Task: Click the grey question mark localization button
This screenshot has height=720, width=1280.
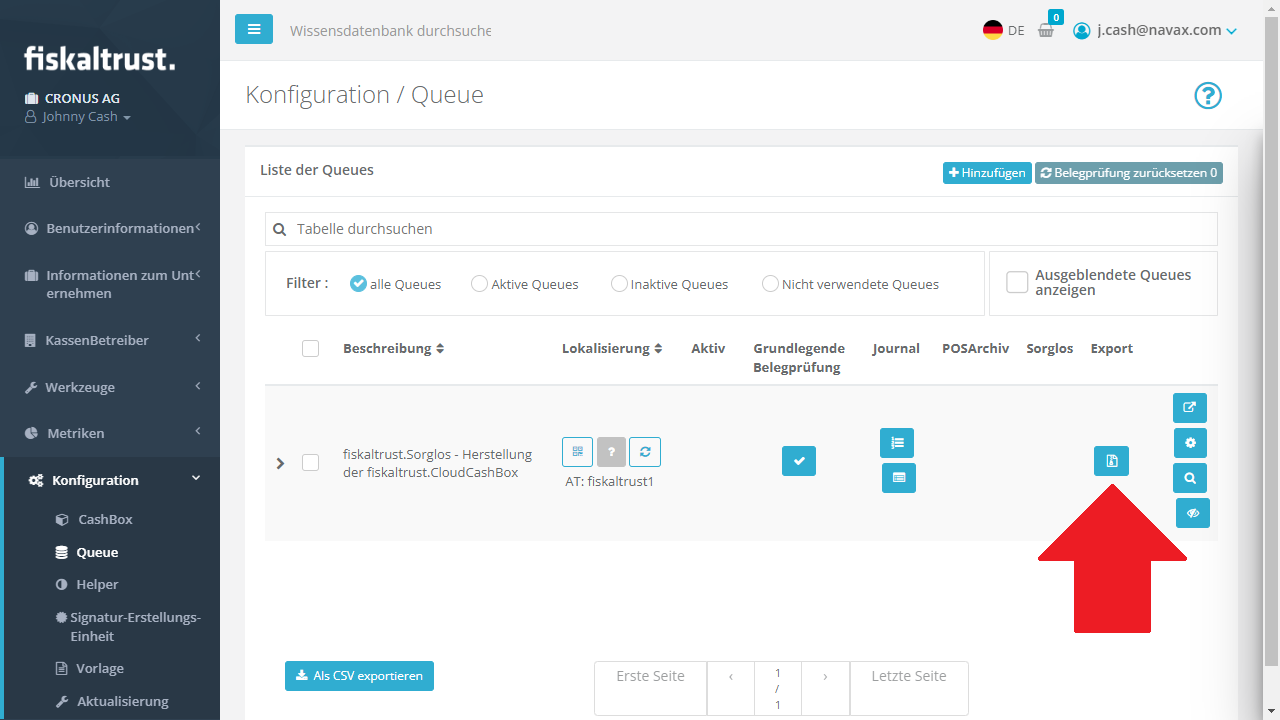Action: (611, 452)
